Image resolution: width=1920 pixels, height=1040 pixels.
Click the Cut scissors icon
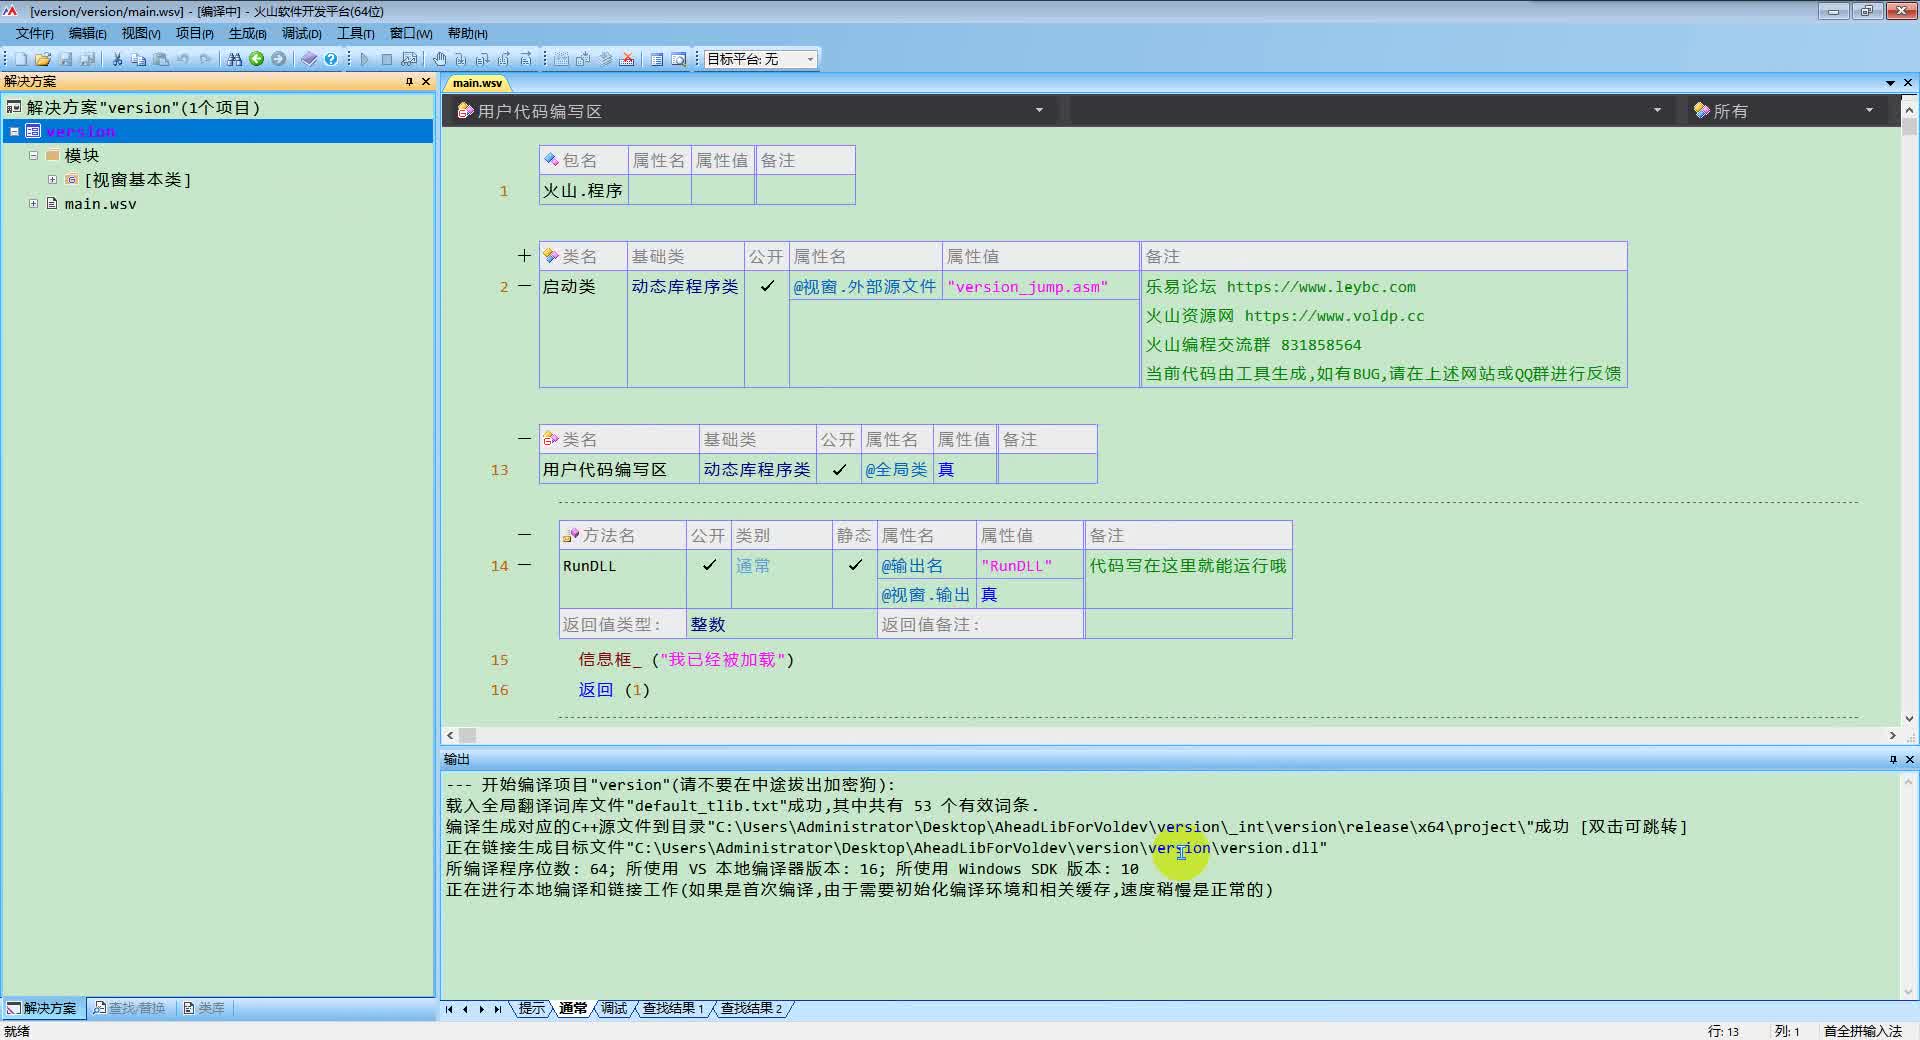click(x=117, y=59)
